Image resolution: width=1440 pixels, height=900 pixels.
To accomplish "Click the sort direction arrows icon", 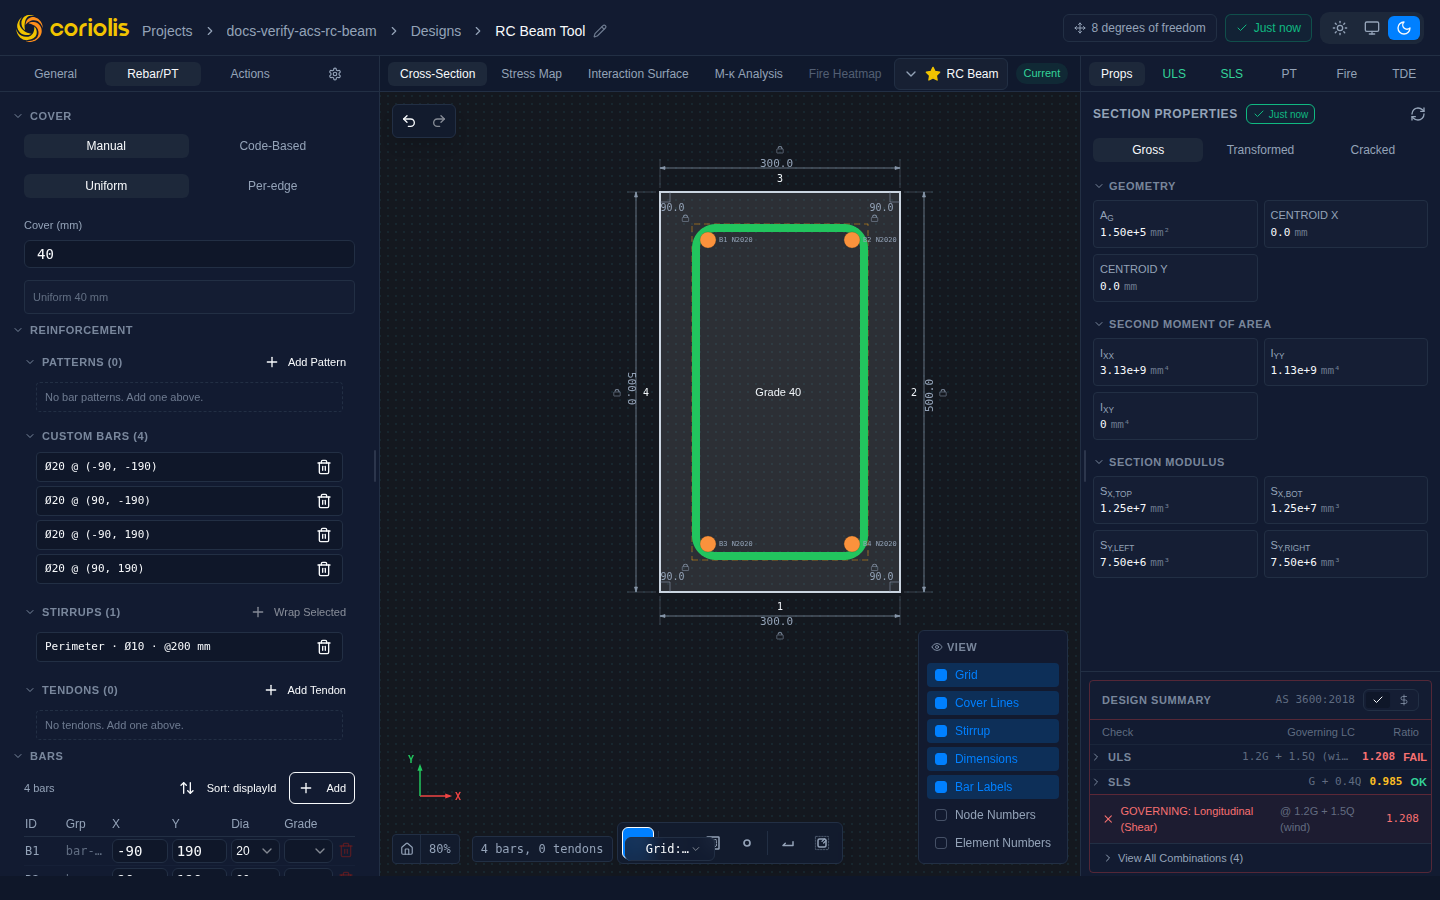I will point(187,788).
